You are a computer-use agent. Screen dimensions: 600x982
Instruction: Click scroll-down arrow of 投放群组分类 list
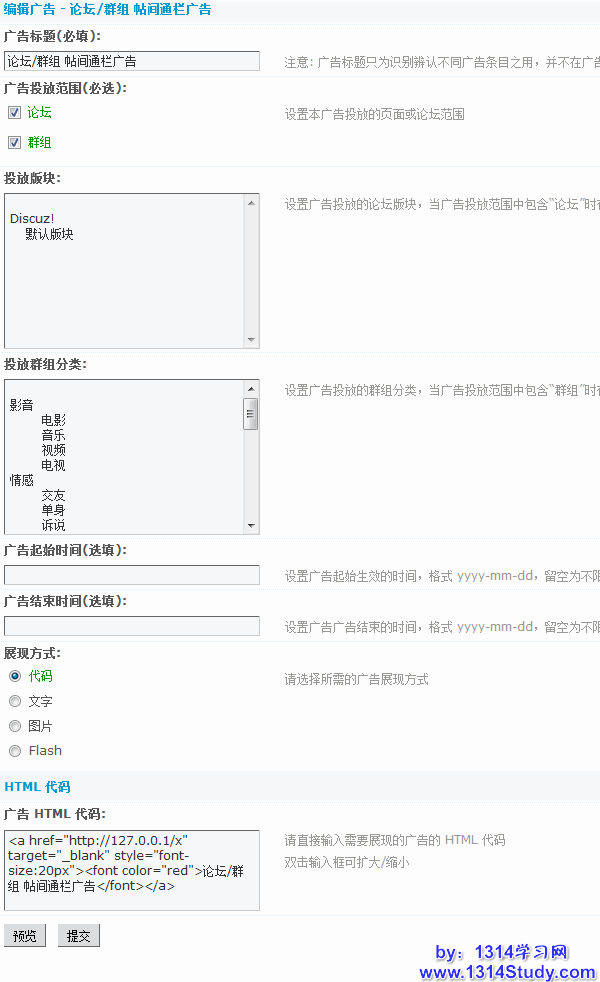[x=251, y=526]
